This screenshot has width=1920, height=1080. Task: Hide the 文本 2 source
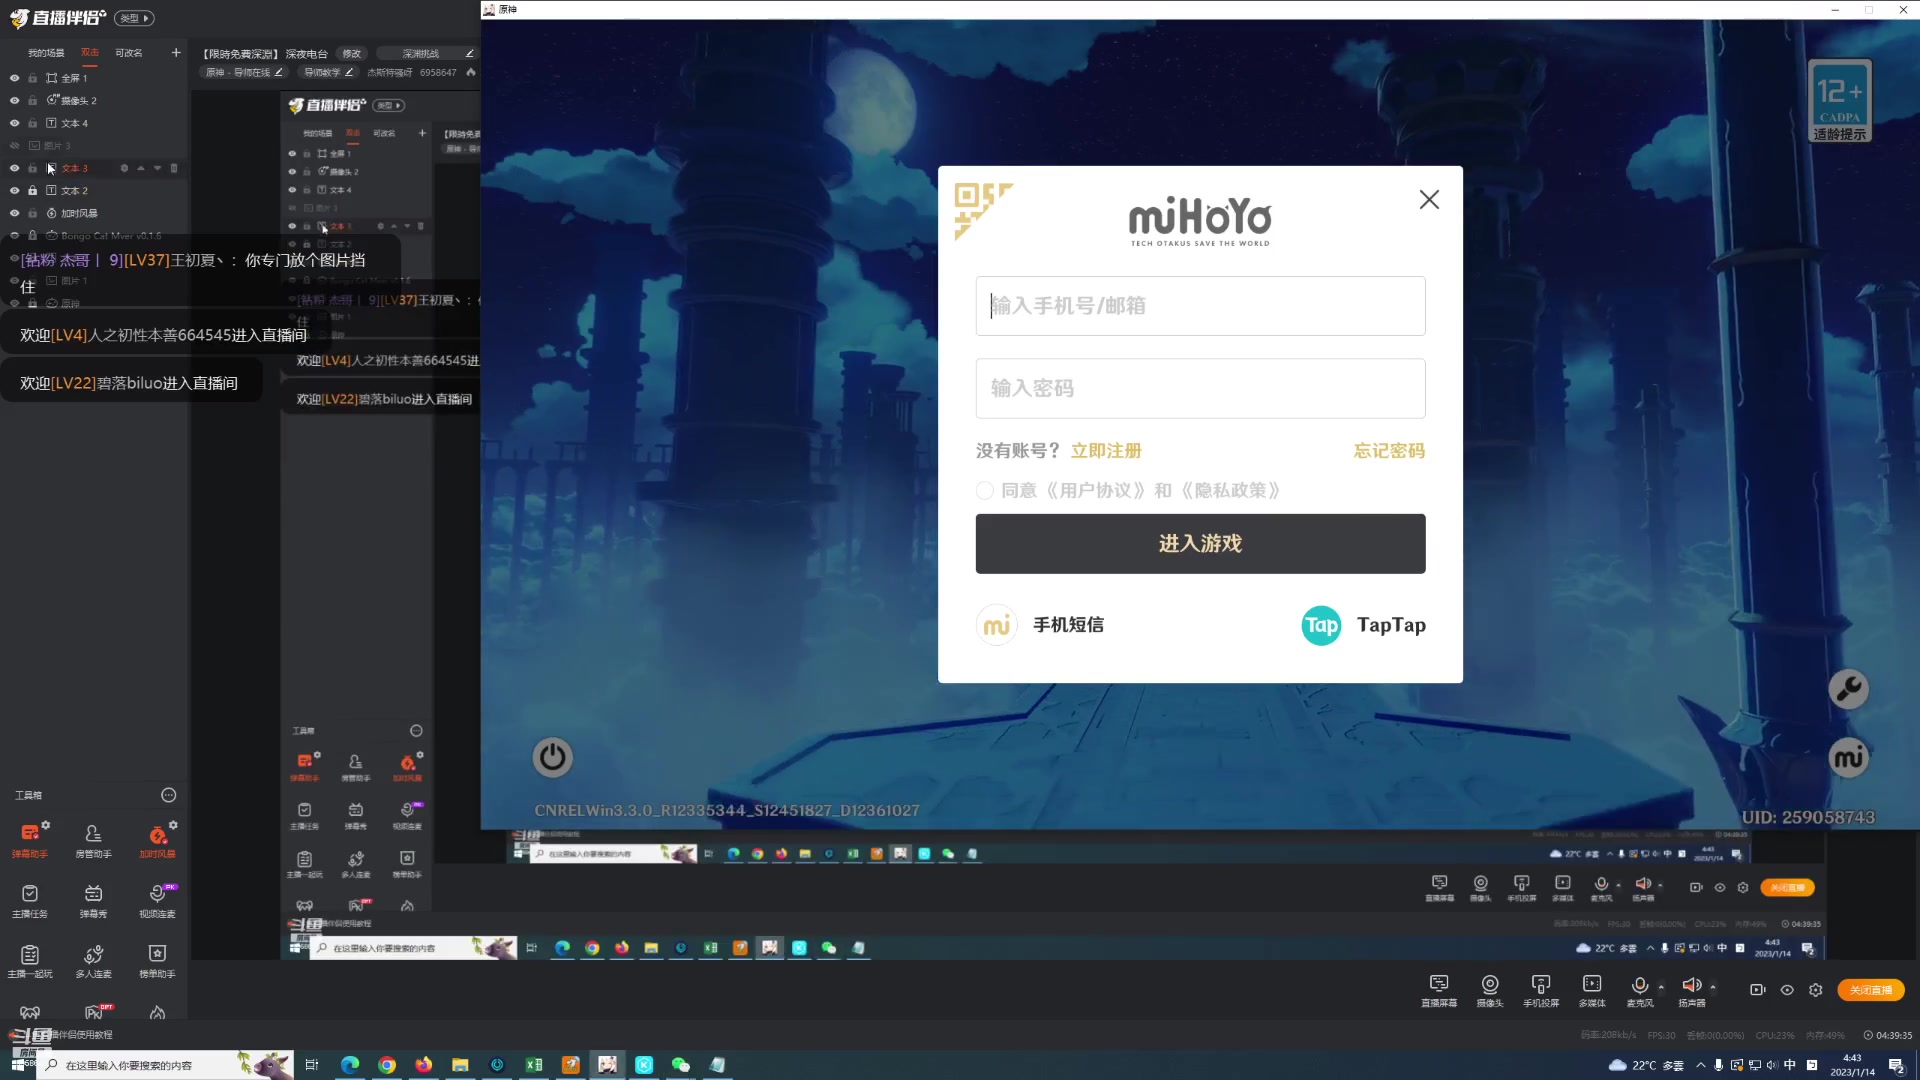click(14, 190)
